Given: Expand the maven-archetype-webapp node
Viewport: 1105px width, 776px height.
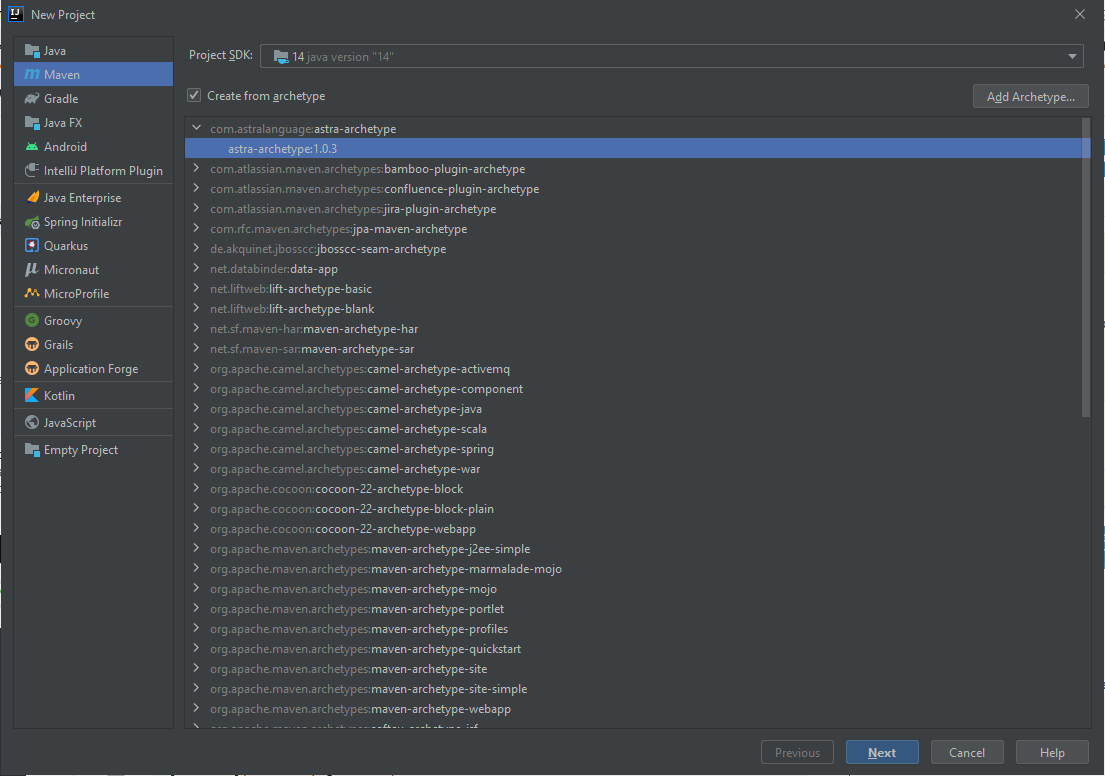Looking at the screenshot, I should (197, 708).
